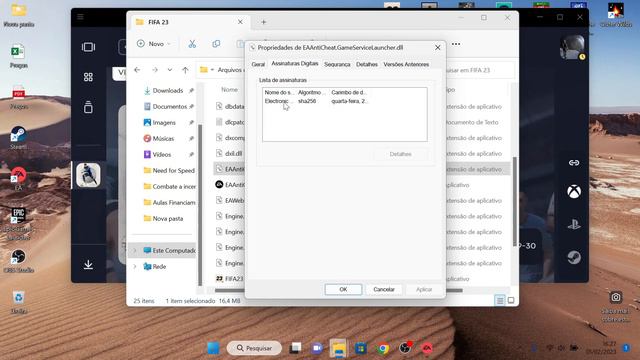Open Microsoft Store from the taskbar

pyautogui.click(x=360, y=348)
